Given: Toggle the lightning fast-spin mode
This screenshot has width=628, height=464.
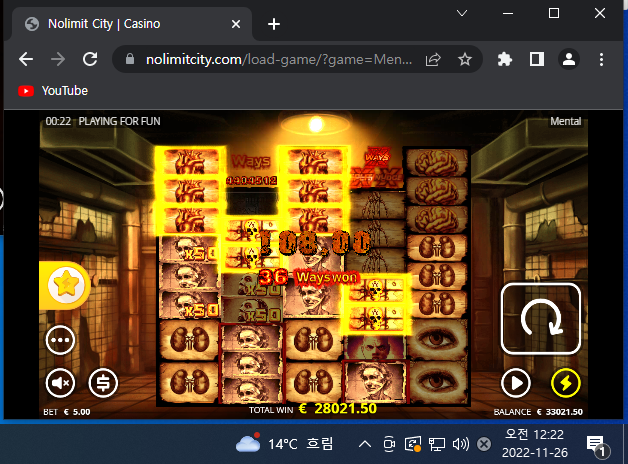Looking at the screenshot, I should click(x=566, y=383).
